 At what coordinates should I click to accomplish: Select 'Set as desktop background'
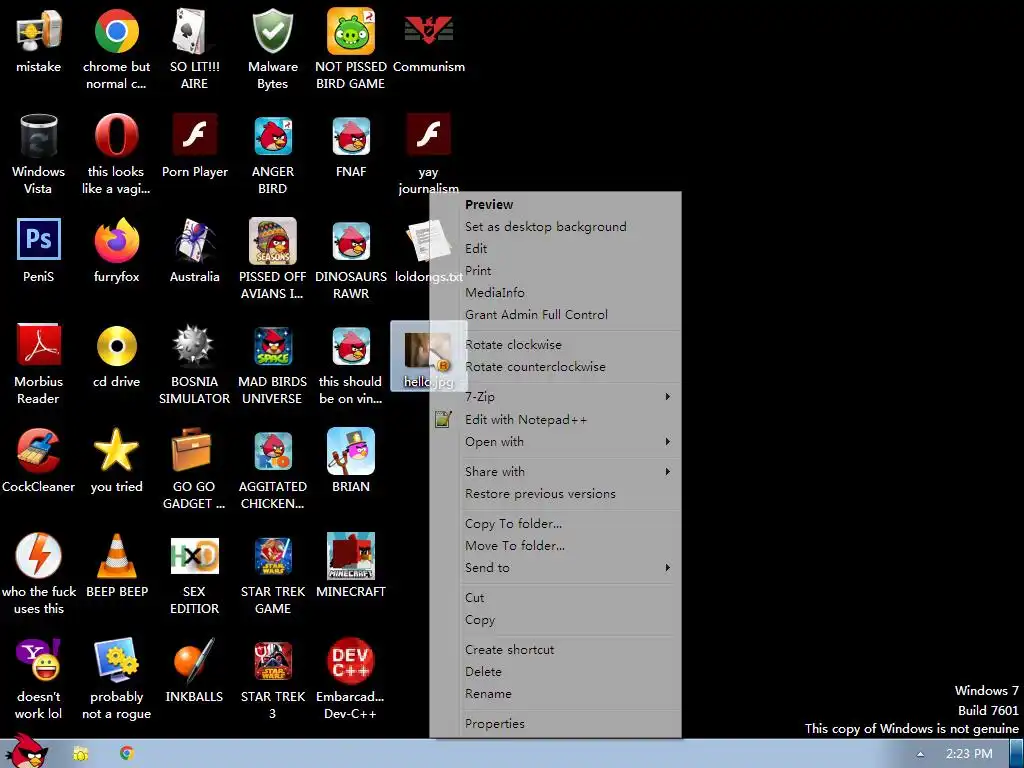click(555, 227)
